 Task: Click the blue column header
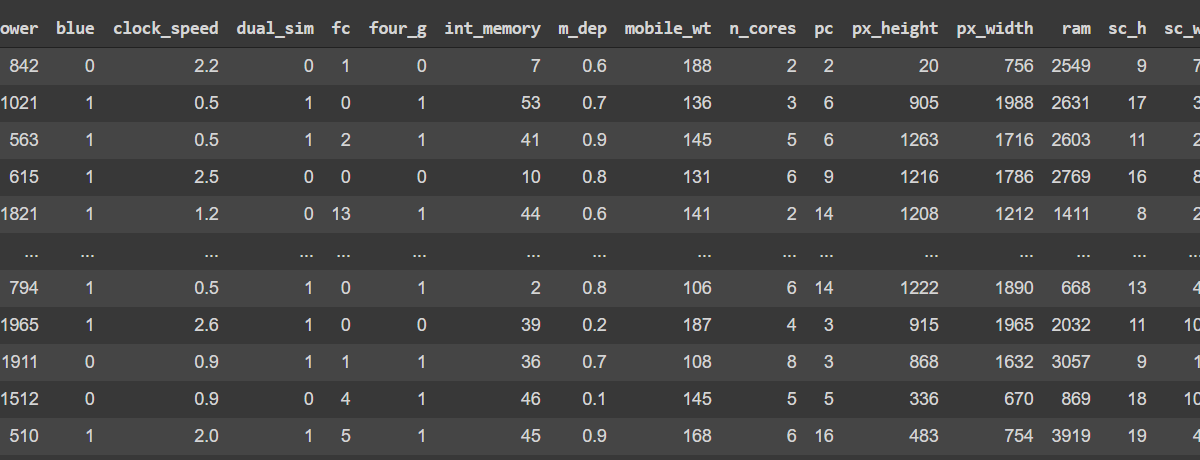(x=75, y=28)
